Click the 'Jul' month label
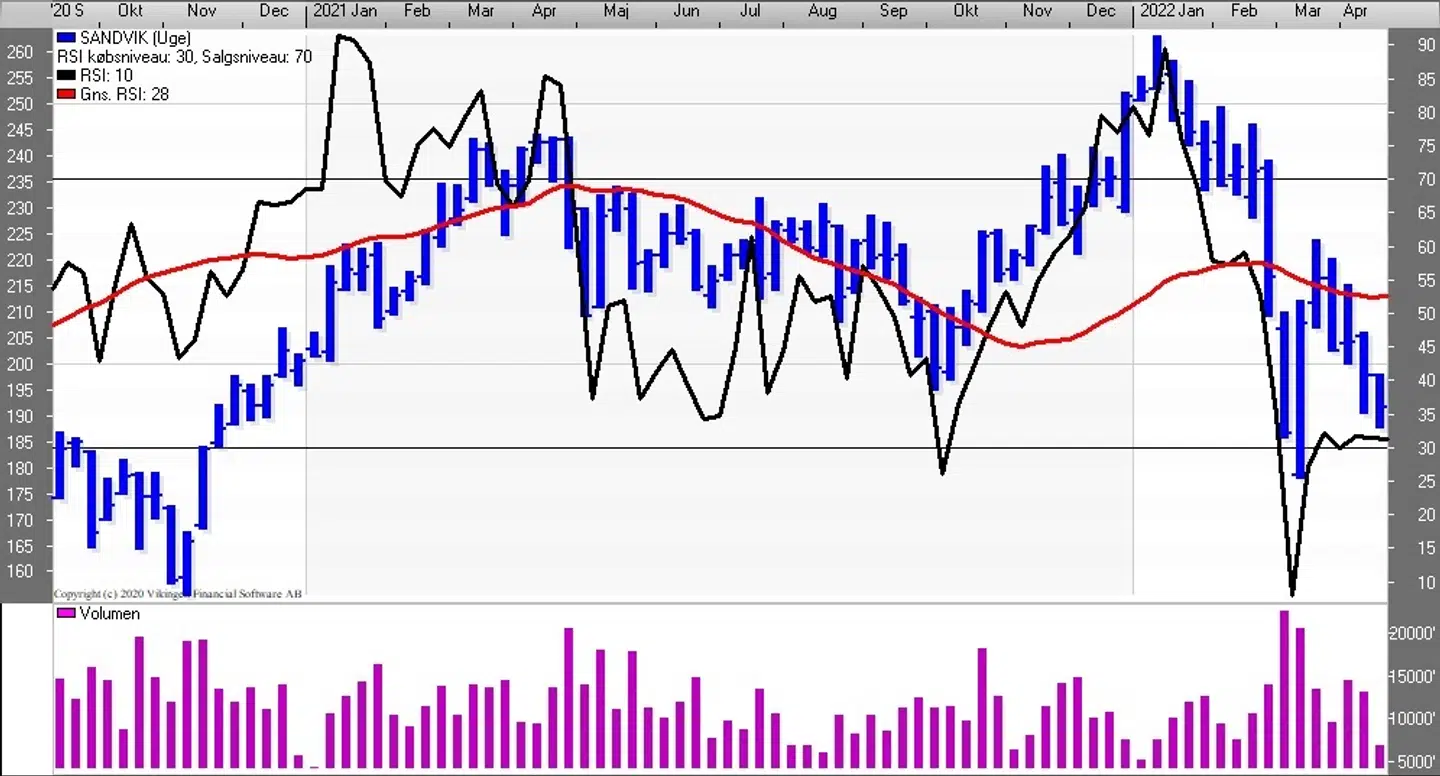 pos(750,11)
